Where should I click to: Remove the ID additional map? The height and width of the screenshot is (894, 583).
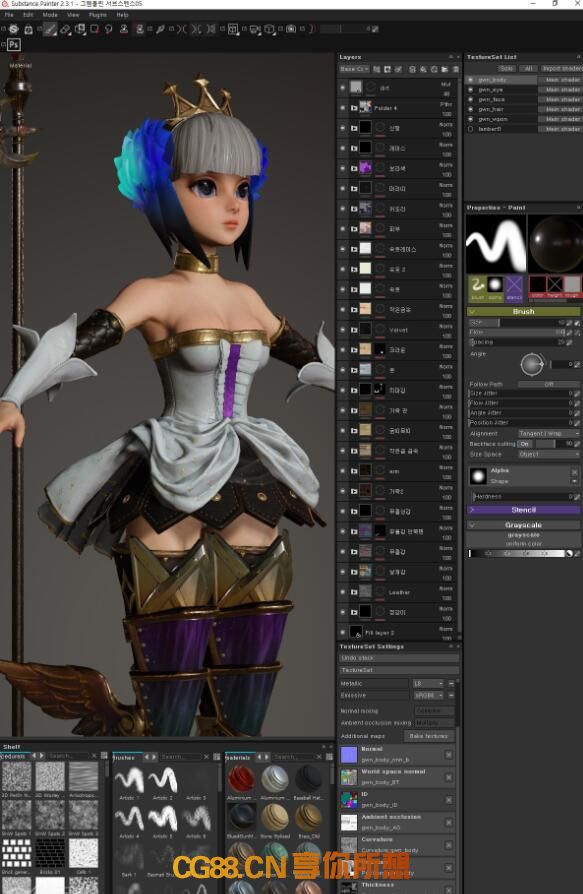(x=449, y=800)
